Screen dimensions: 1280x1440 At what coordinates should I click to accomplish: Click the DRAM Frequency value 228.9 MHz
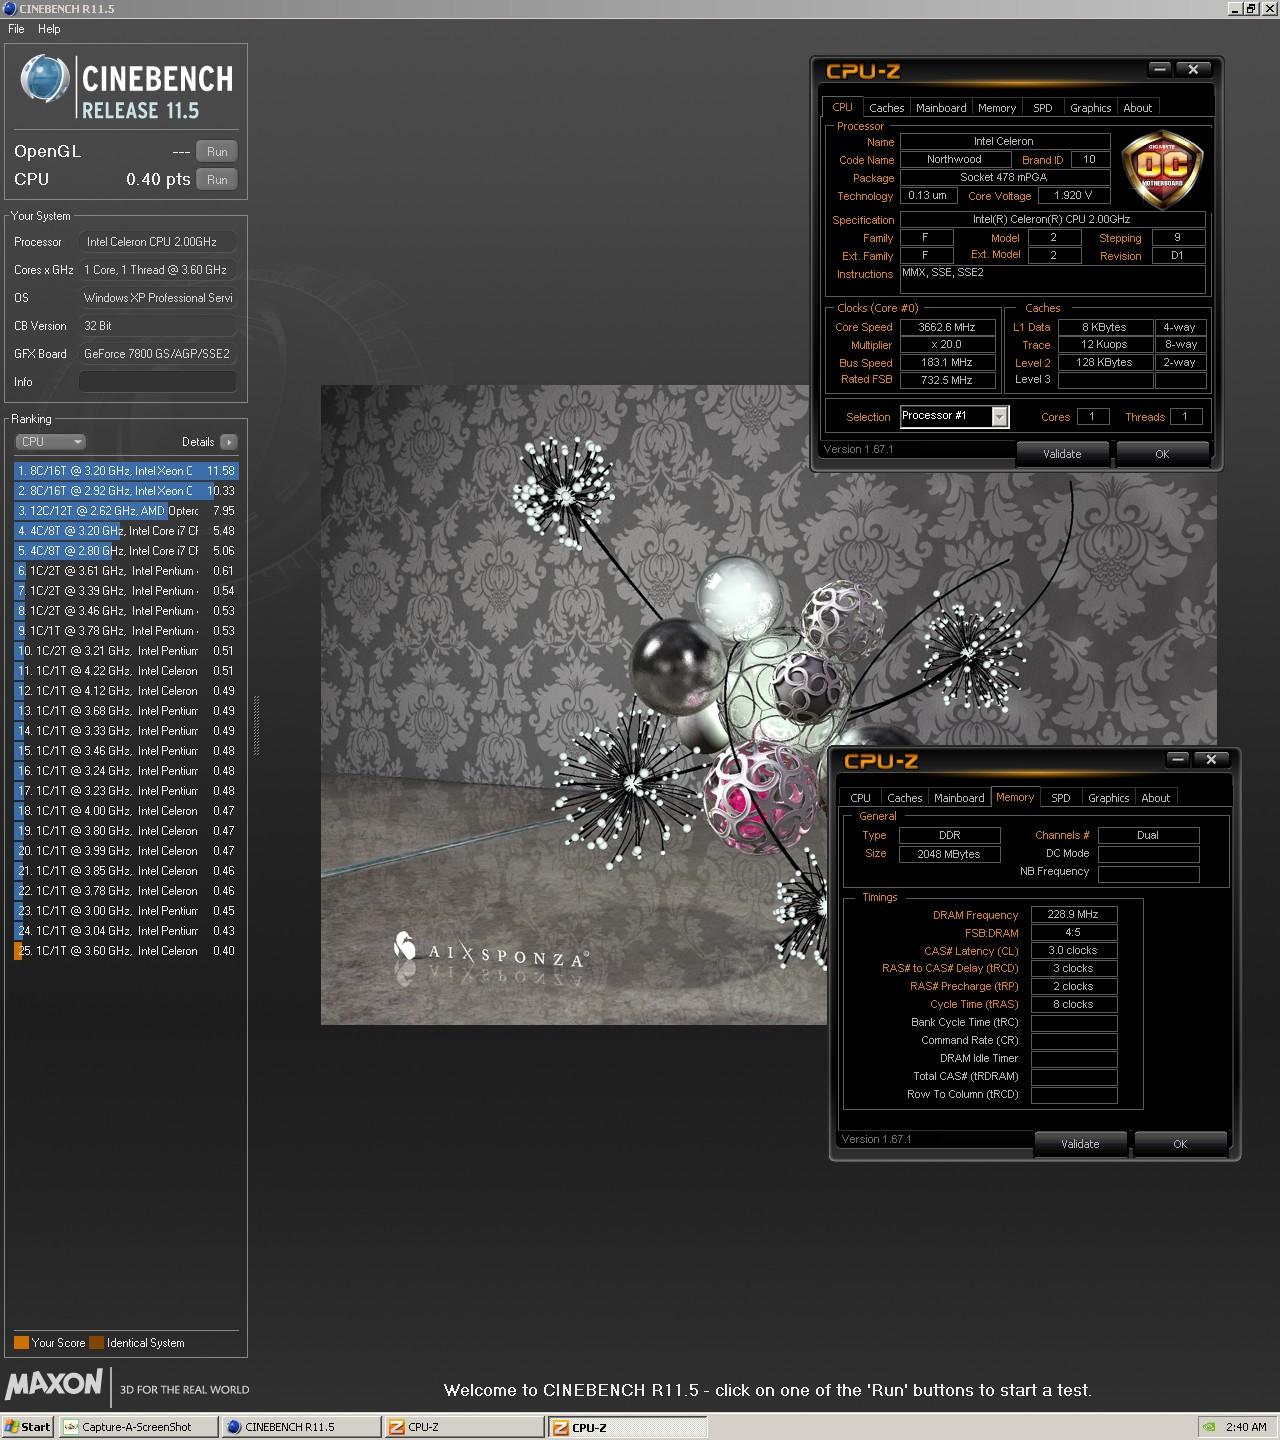point(1073,914)
